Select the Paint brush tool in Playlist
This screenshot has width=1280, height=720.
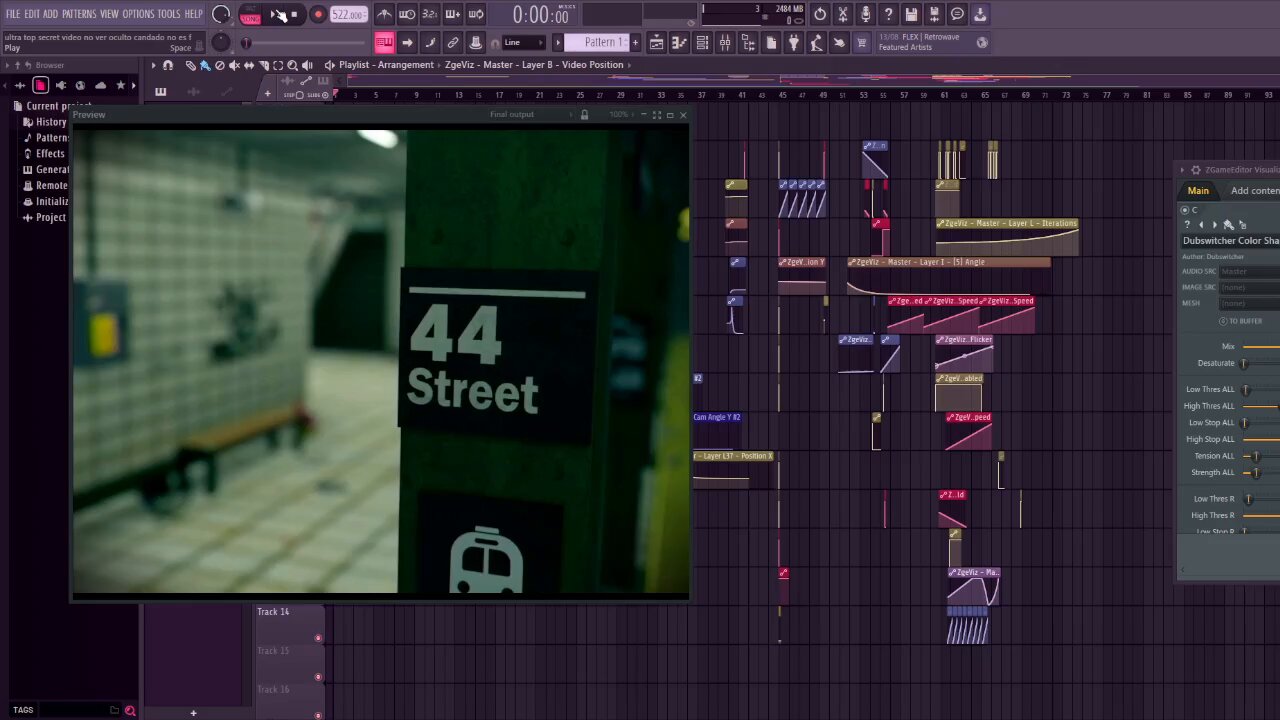[x=205, y=65]
